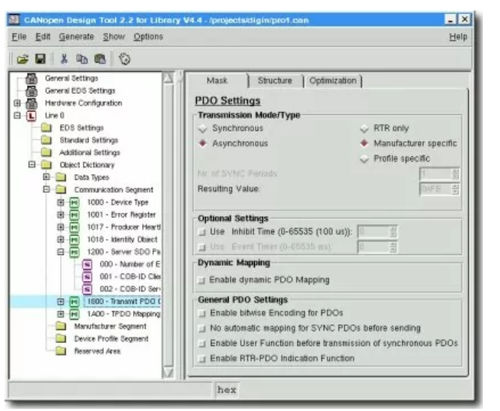Image resolution: width=500 pixels, height=411 pixels.
Task: Click the Inhibit Time value field
Action: [373, 232]
